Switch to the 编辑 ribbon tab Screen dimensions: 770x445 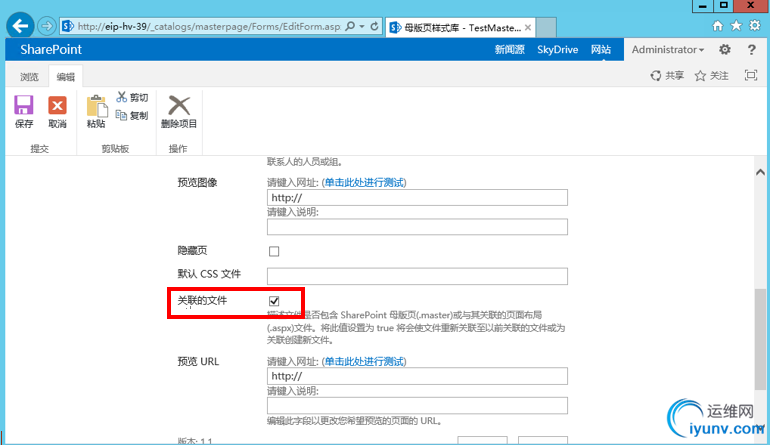[x=66, y=77]
